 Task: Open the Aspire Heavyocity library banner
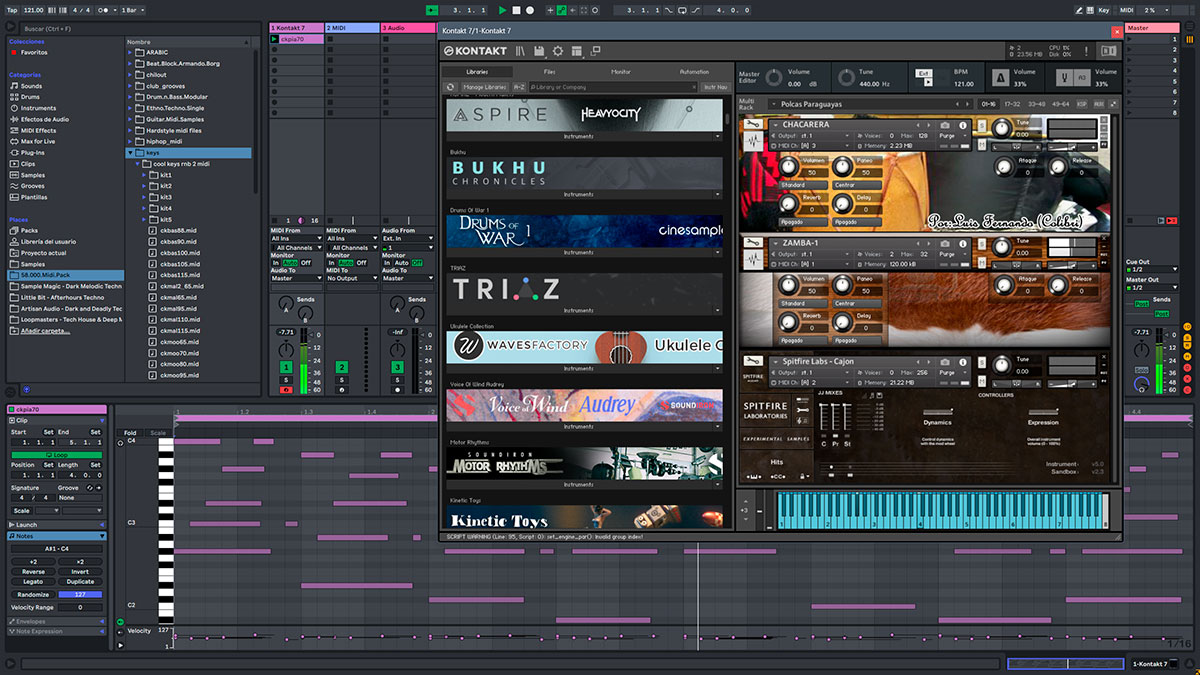coord(585,114)
